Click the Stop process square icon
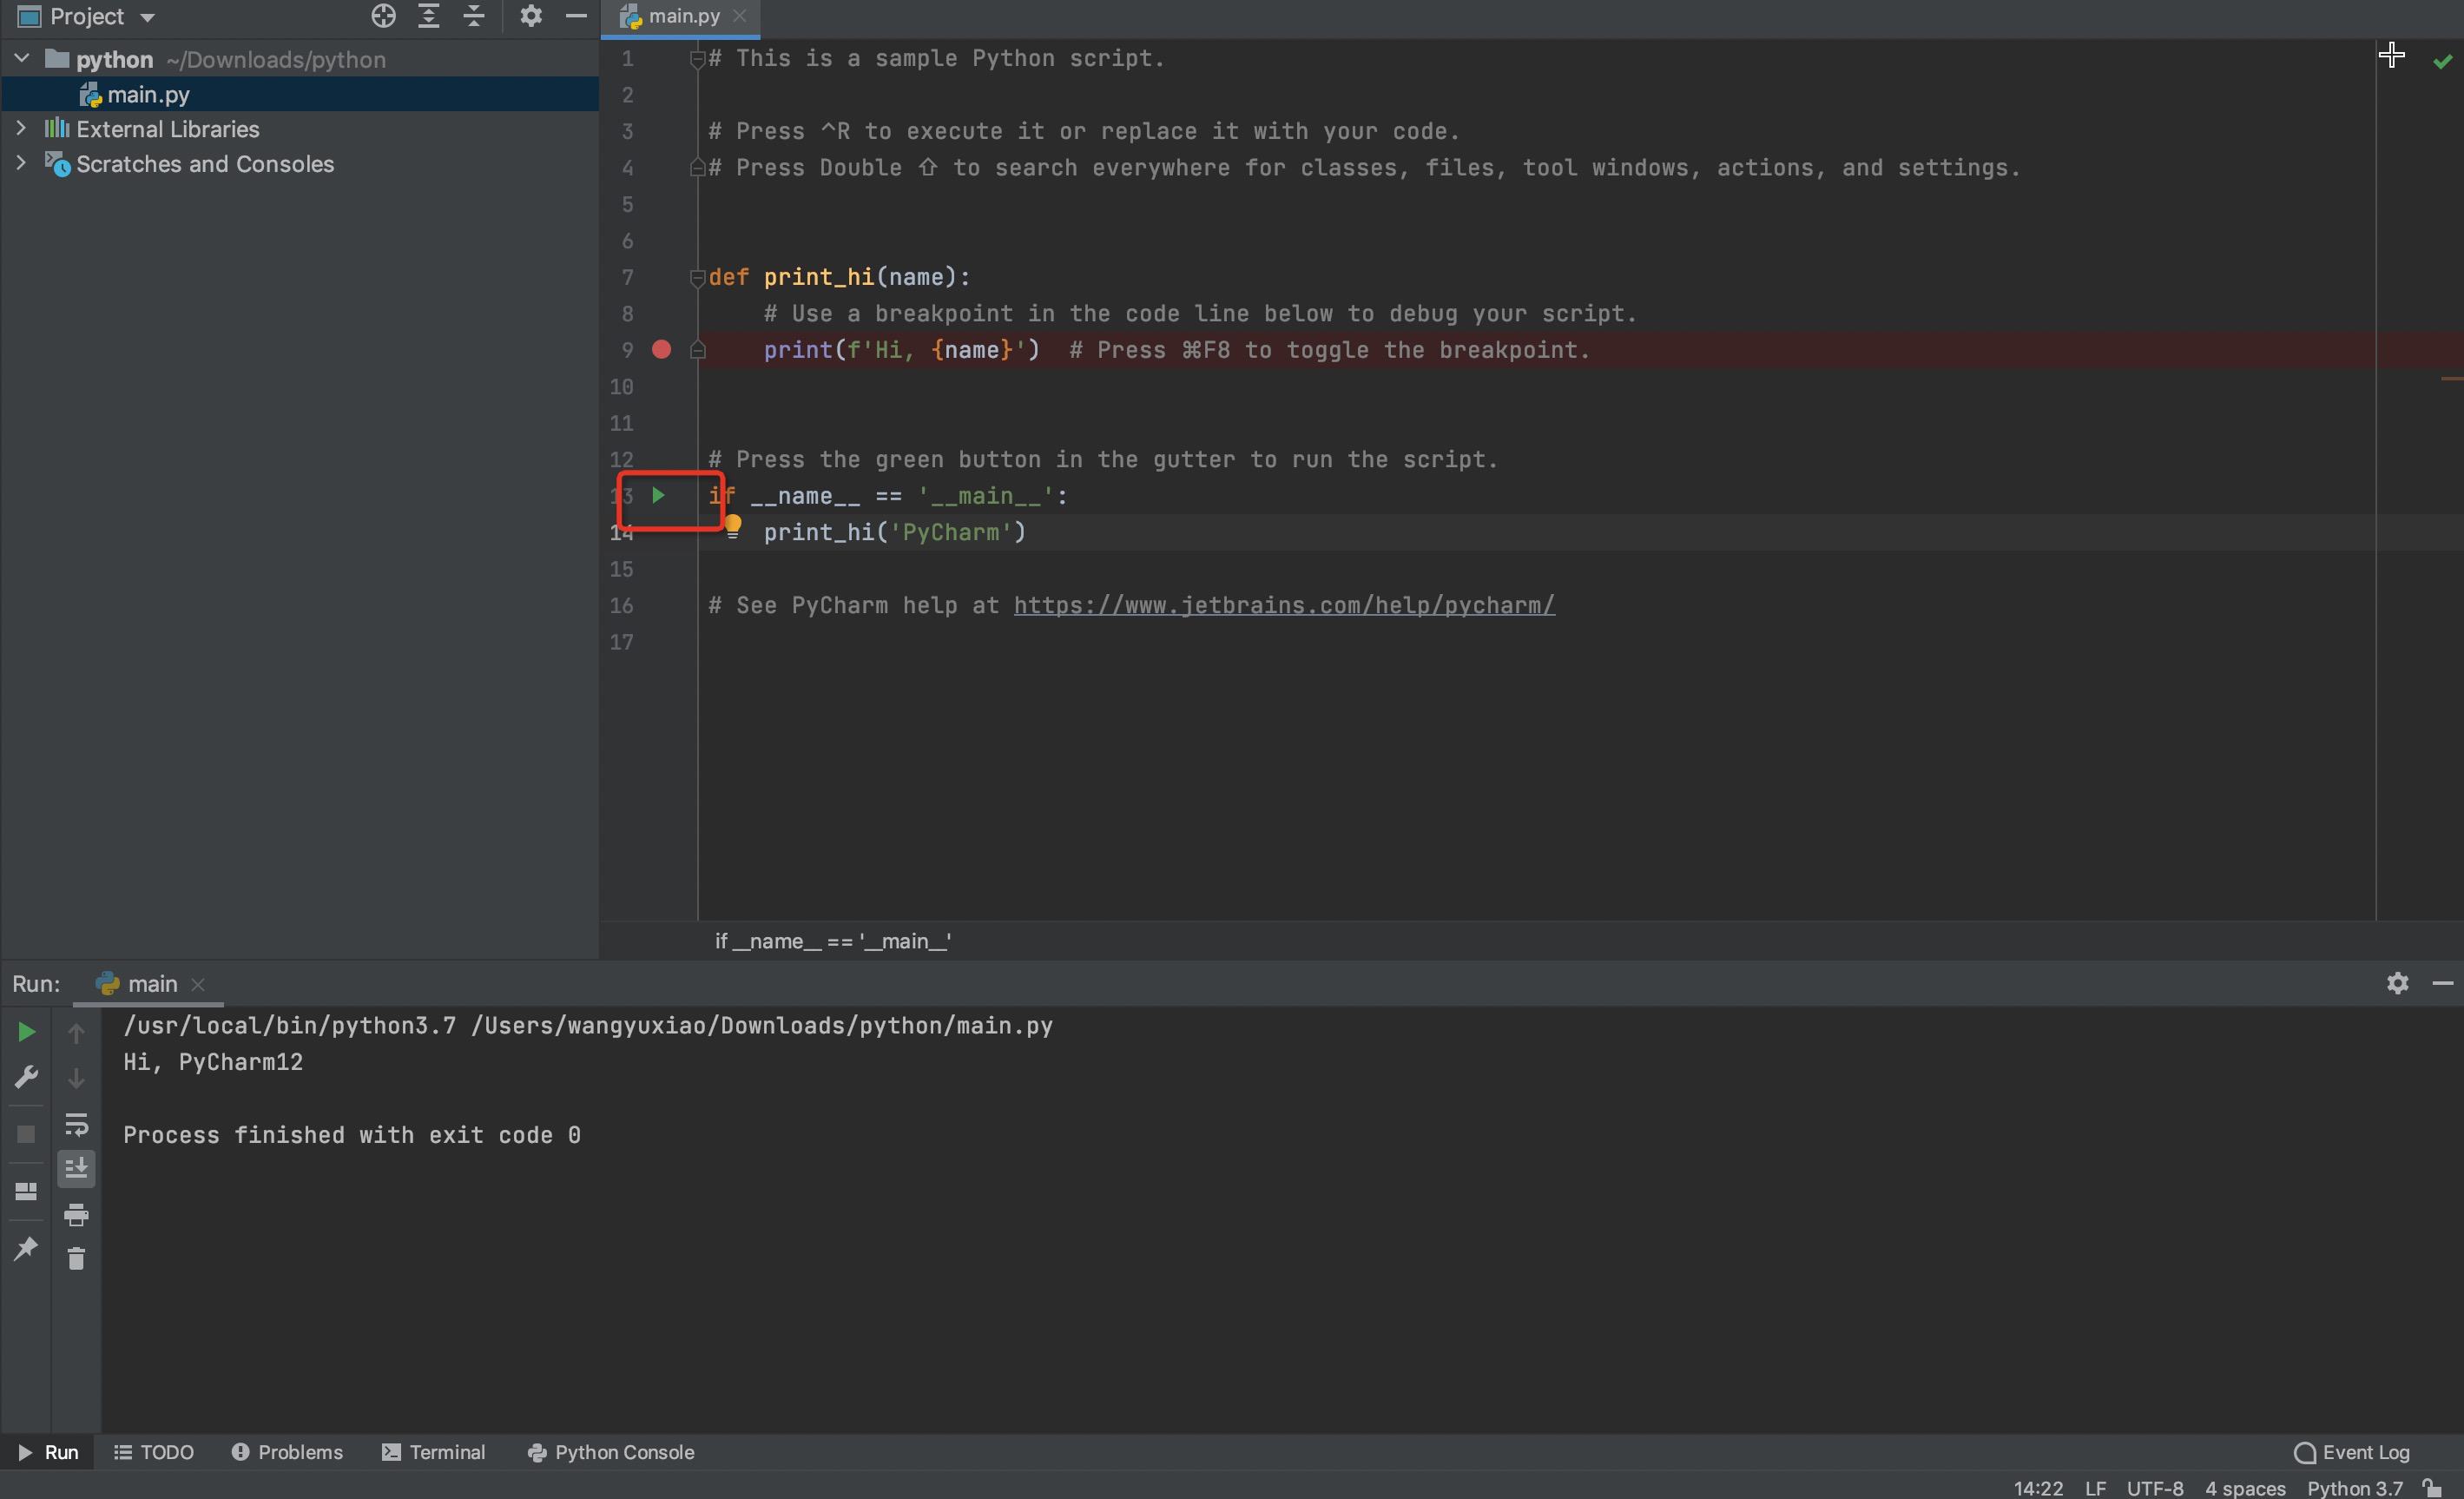Screen dimensions: 2464x1499 (27, 1134)
